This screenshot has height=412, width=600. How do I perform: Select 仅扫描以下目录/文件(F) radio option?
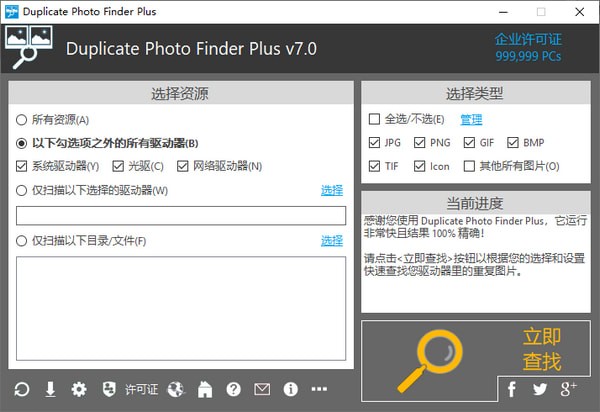coord(23,241)
